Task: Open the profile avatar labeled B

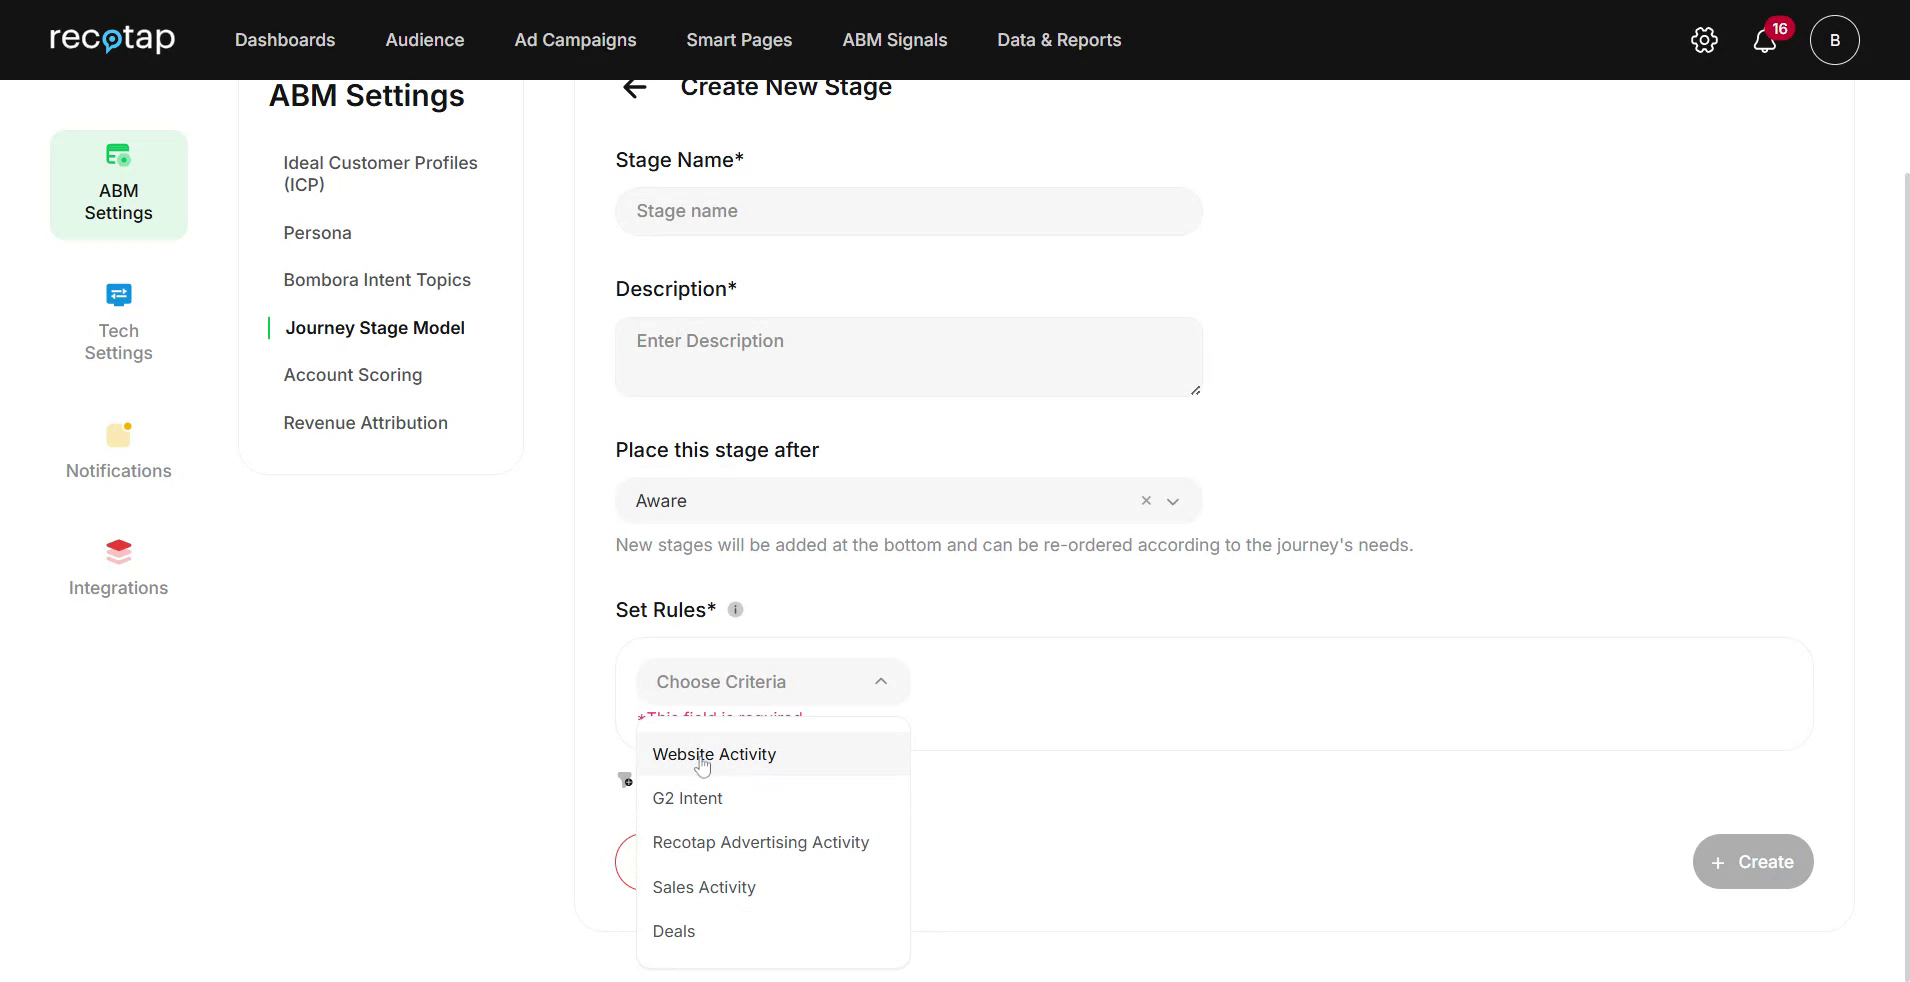Action: pos(1835,40)
